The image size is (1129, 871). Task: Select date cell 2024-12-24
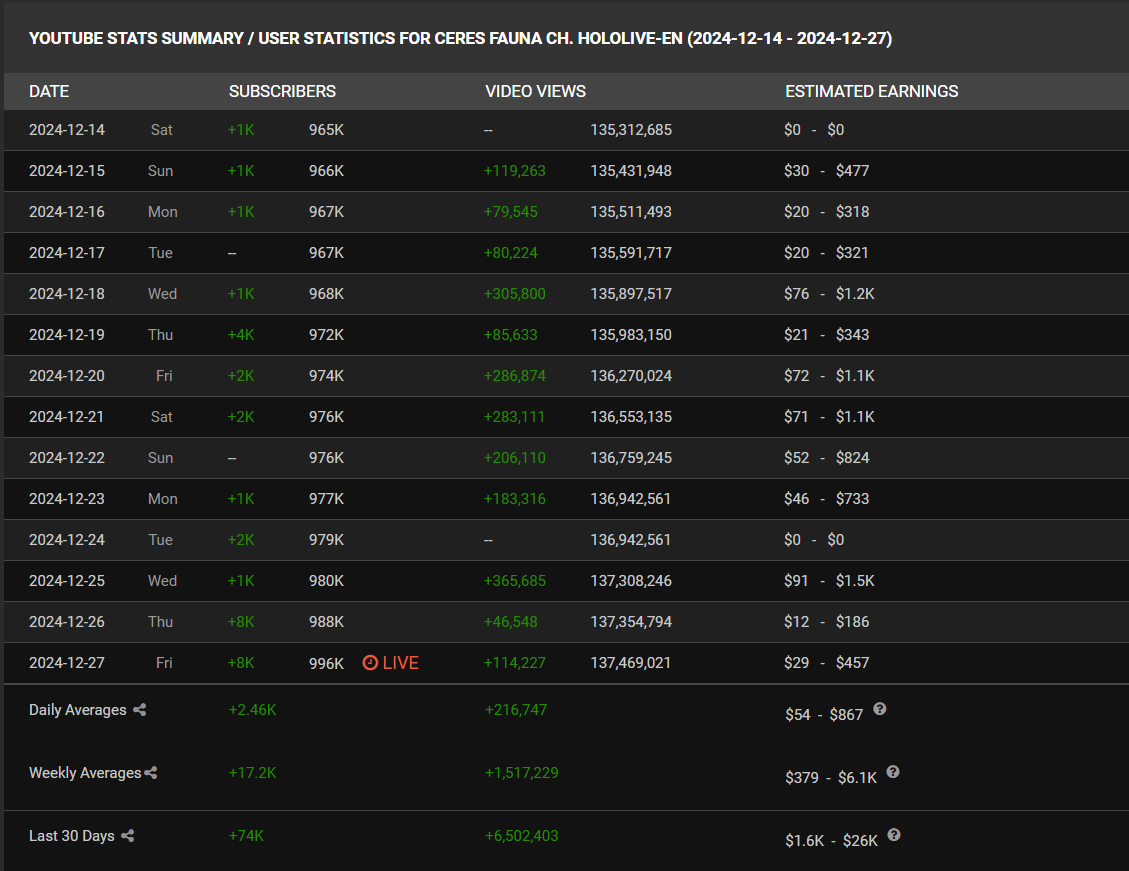tap(66, 540)
